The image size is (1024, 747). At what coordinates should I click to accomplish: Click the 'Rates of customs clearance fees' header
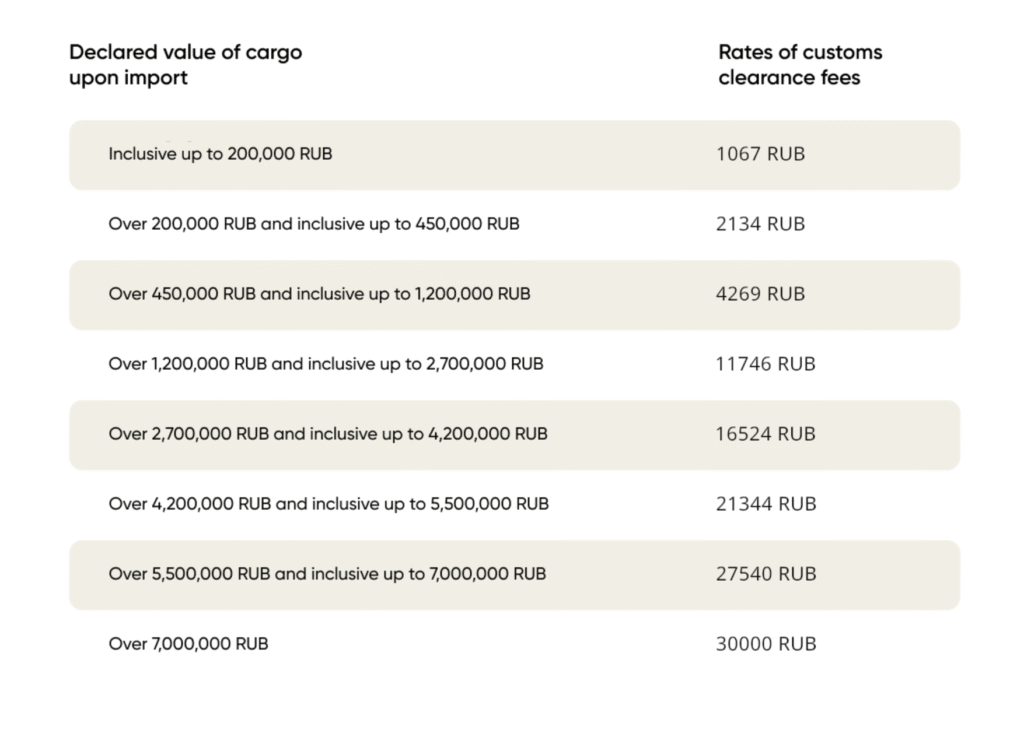[800, 64]
